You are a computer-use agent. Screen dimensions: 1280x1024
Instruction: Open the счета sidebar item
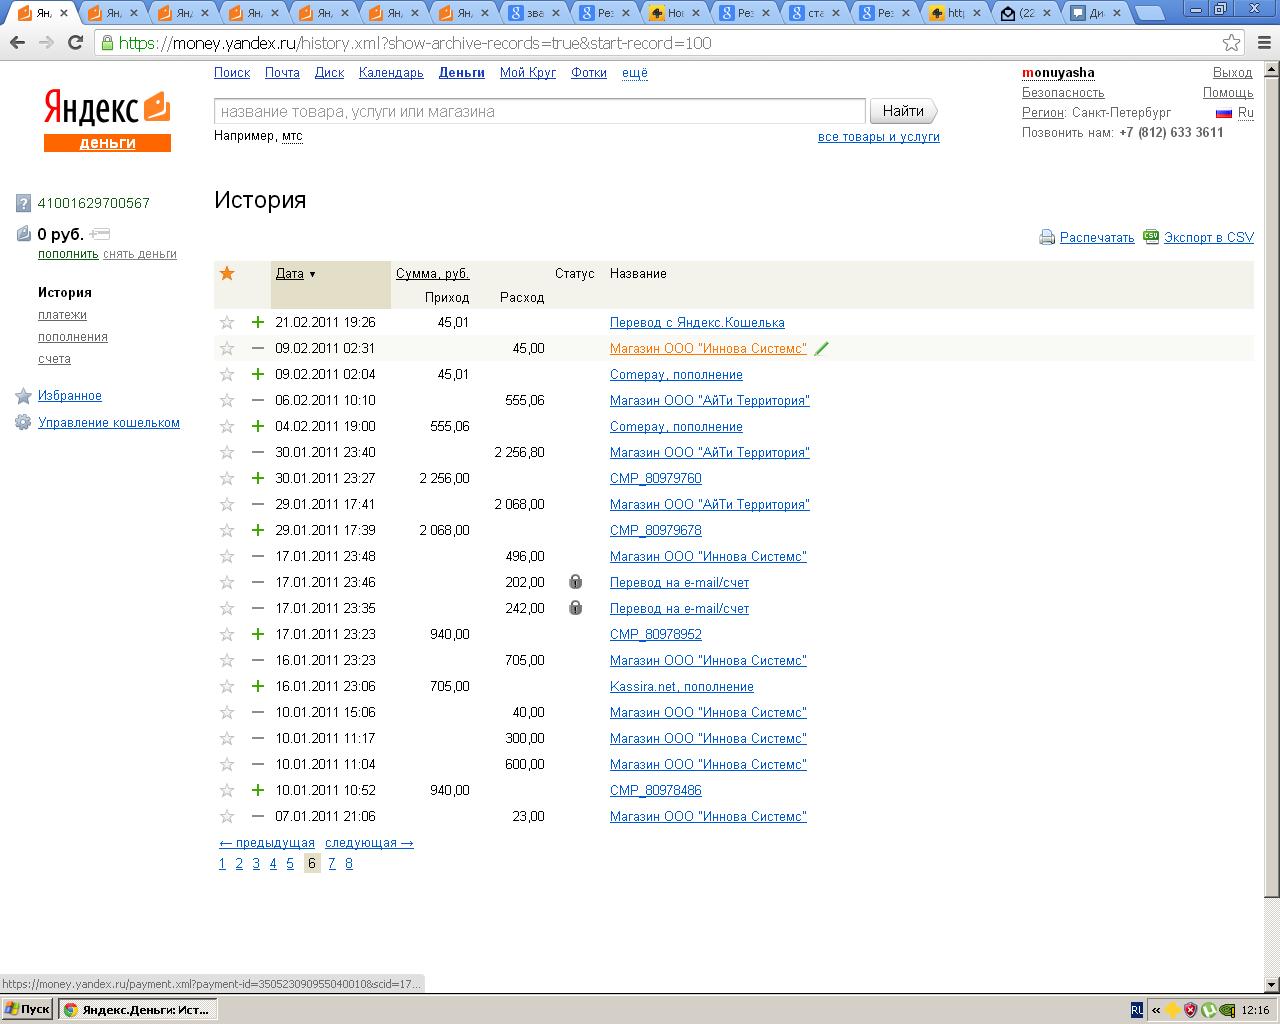[x=54, y=359]
